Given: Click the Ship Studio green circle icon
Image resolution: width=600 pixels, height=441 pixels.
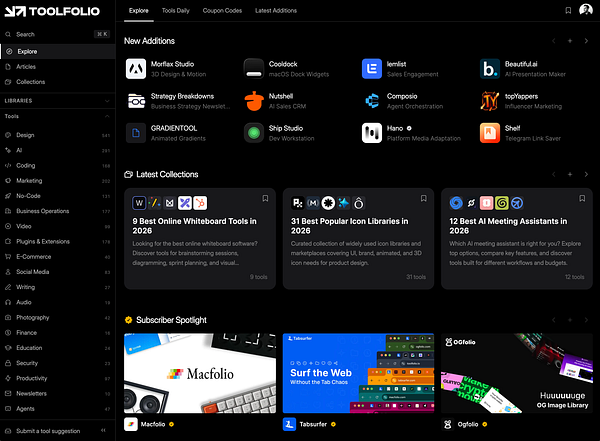Looking at the screenshot, I should [254, 133].
